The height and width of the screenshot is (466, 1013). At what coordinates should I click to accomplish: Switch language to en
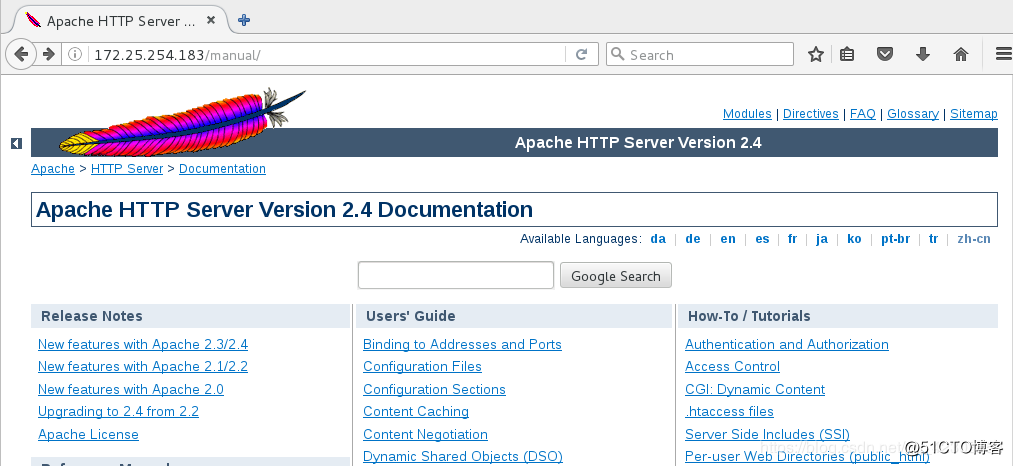tap(728, 239)
